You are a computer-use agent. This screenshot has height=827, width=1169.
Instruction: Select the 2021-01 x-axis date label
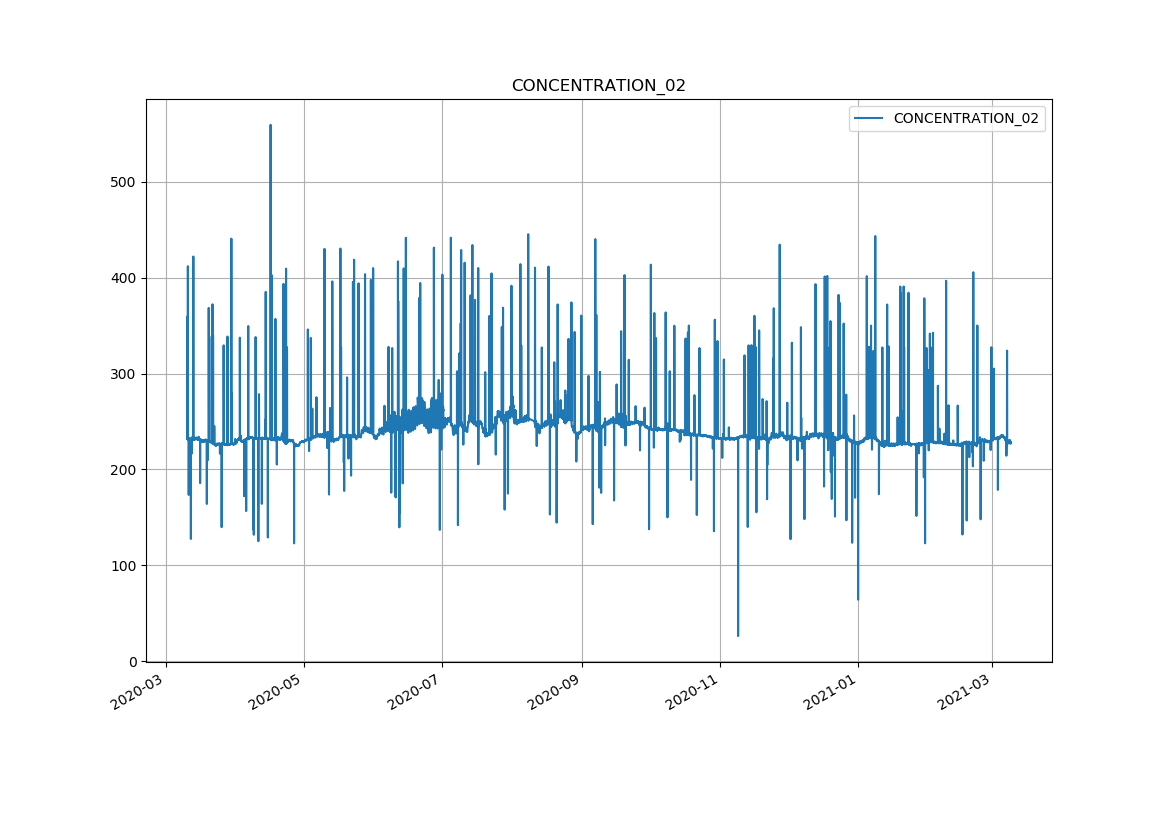831,691
